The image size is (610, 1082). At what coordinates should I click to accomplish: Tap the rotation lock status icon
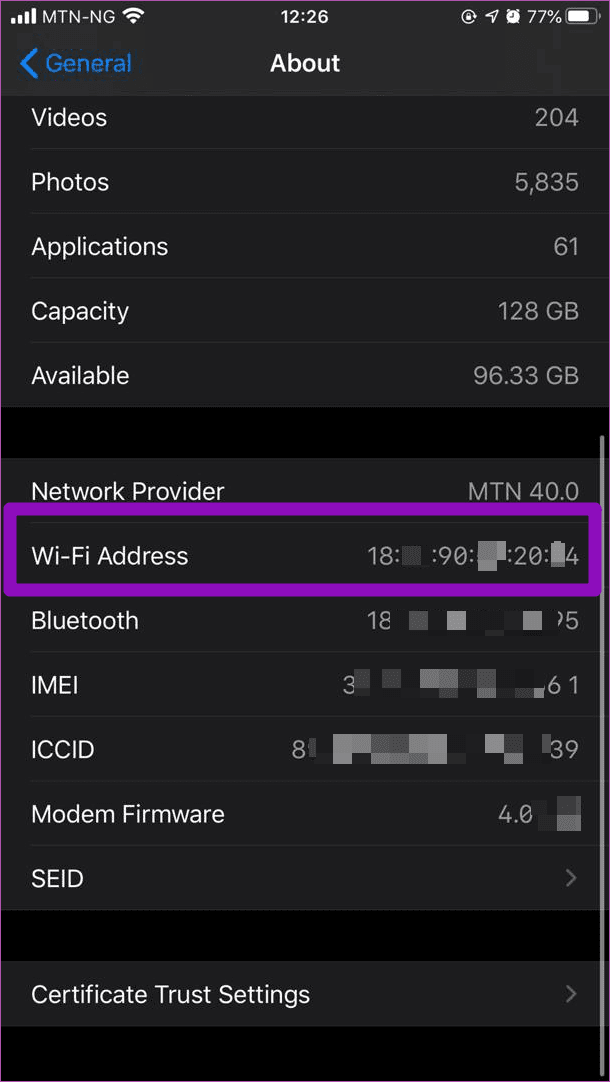pyautogui.click(x=468, y=16)
